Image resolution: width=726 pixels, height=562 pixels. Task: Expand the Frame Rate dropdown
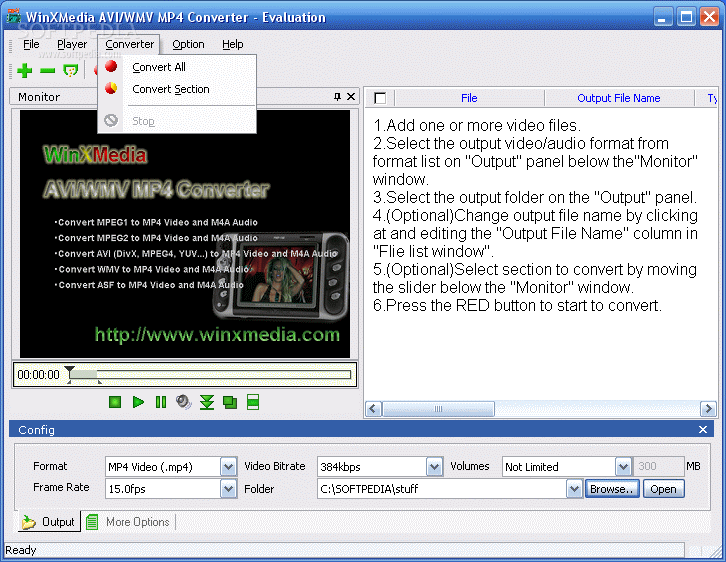pos(228,489)
